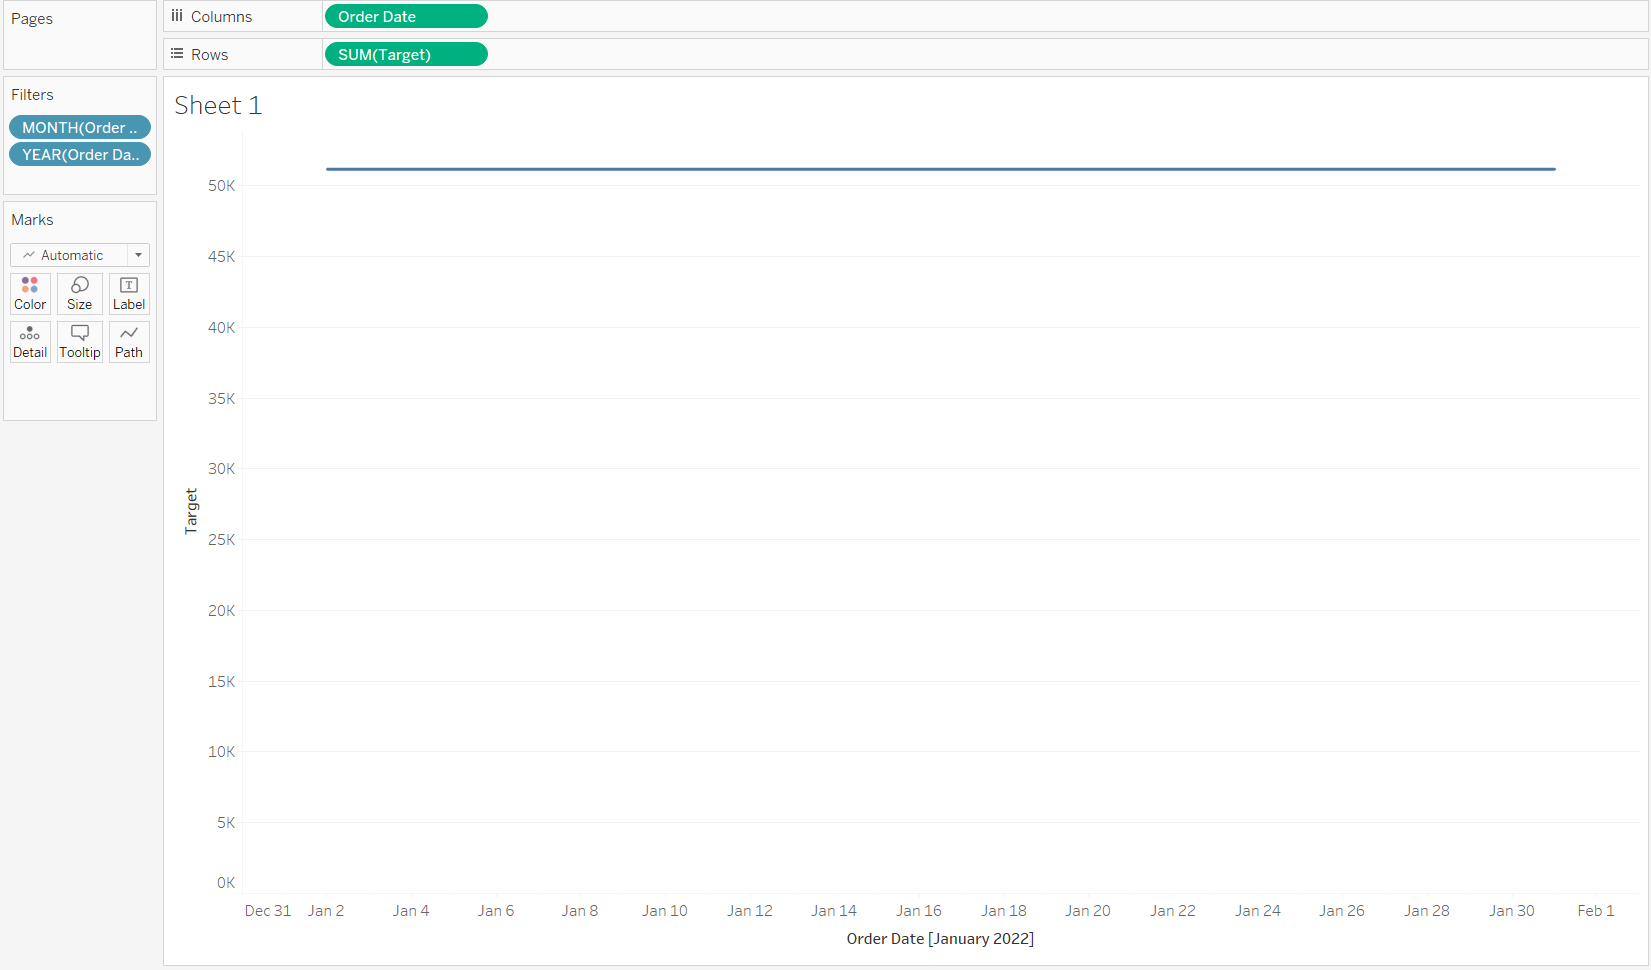Click the 5K axis tick label
This screenshot has height=970, width=1651.
pos(226,822)
